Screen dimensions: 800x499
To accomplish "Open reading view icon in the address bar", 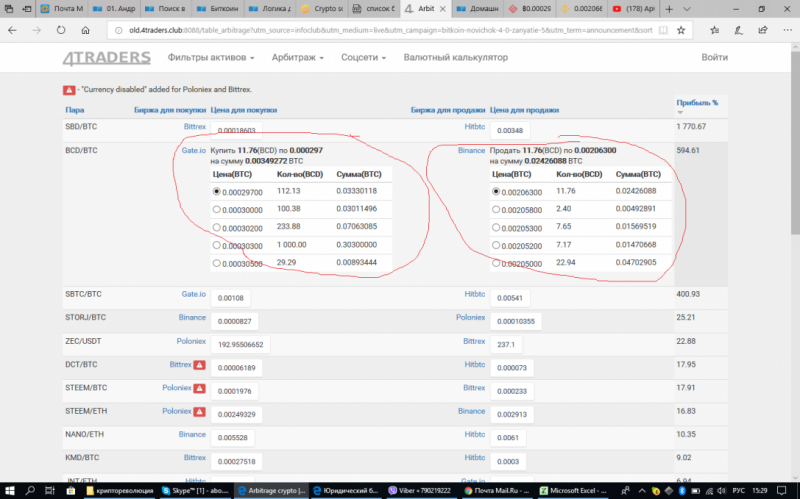I will click(663, 30).
